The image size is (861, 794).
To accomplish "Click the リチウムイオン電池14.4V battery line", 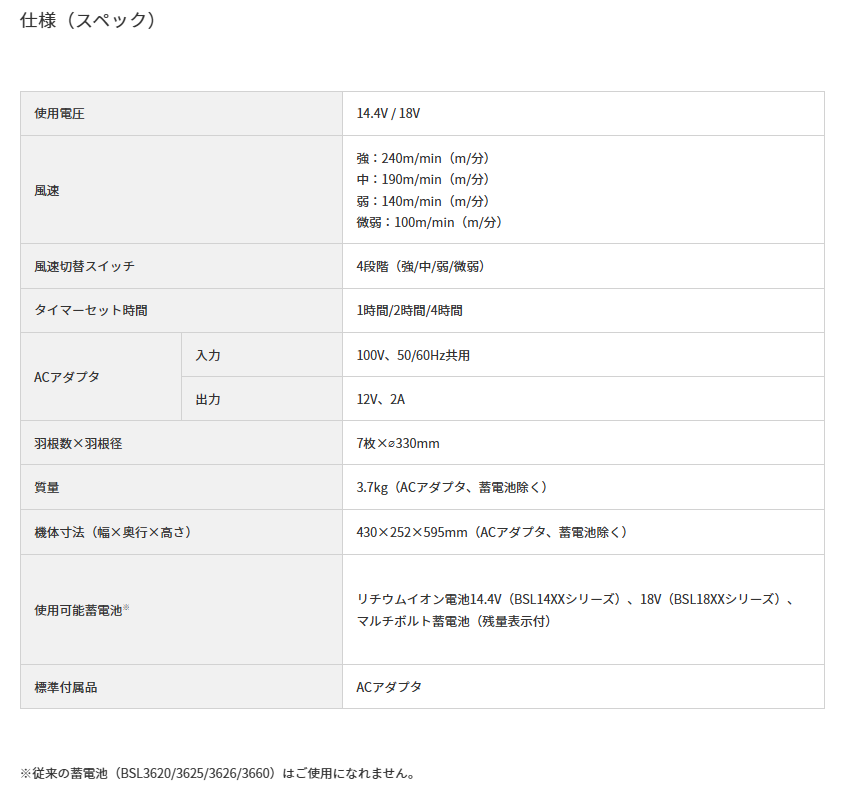I will click(x=575, y=599).
